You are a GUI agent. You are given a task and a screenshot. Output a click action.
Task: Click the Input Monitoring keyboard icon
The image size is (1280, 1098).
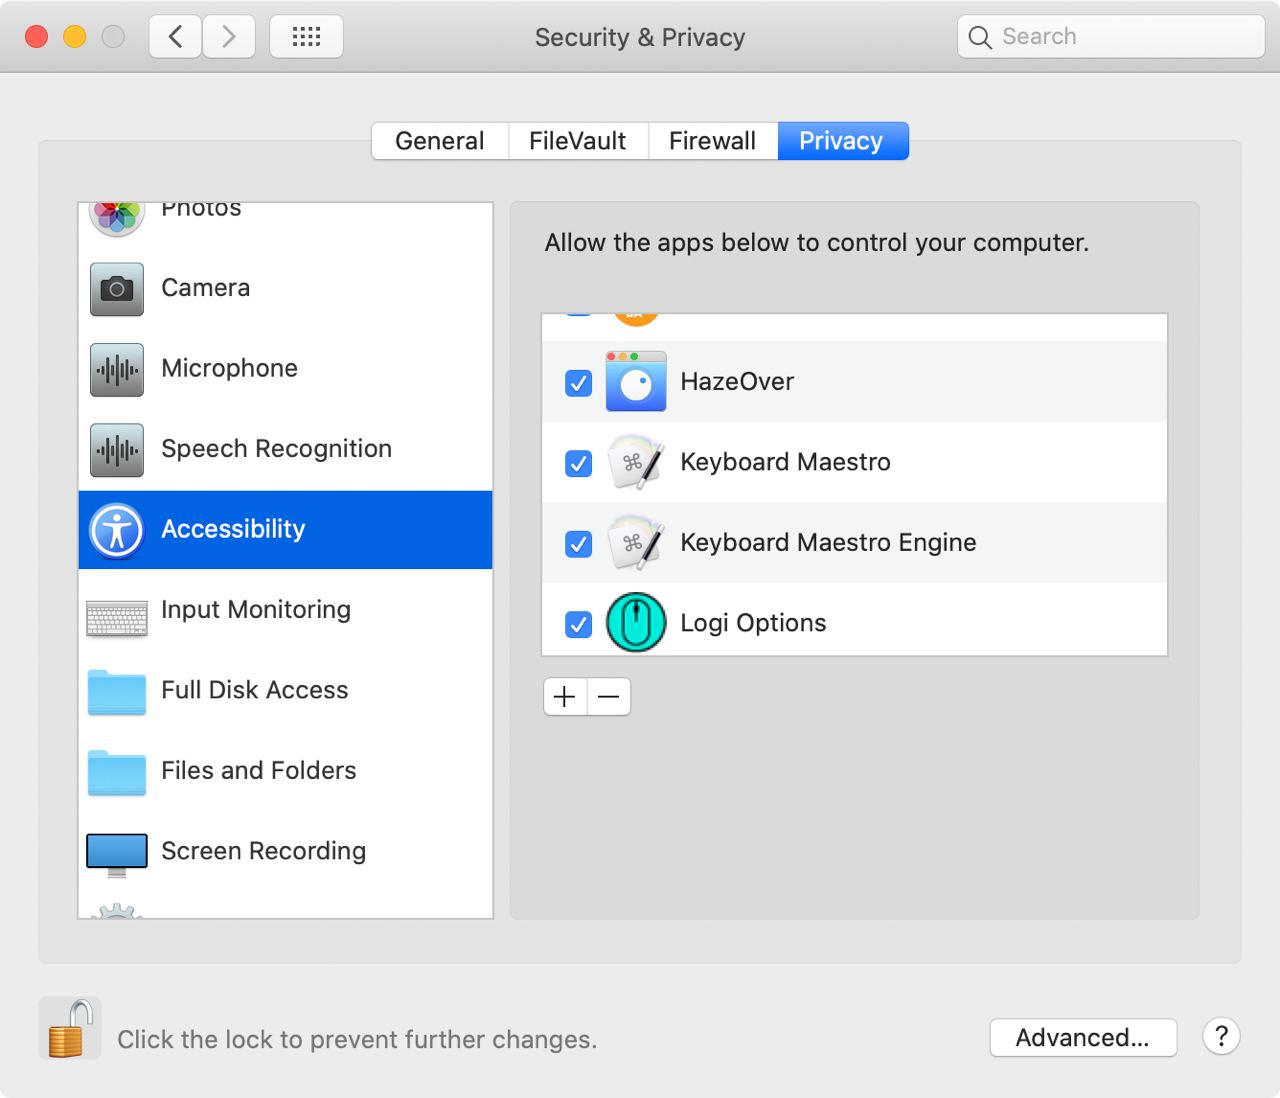[117, 619]
